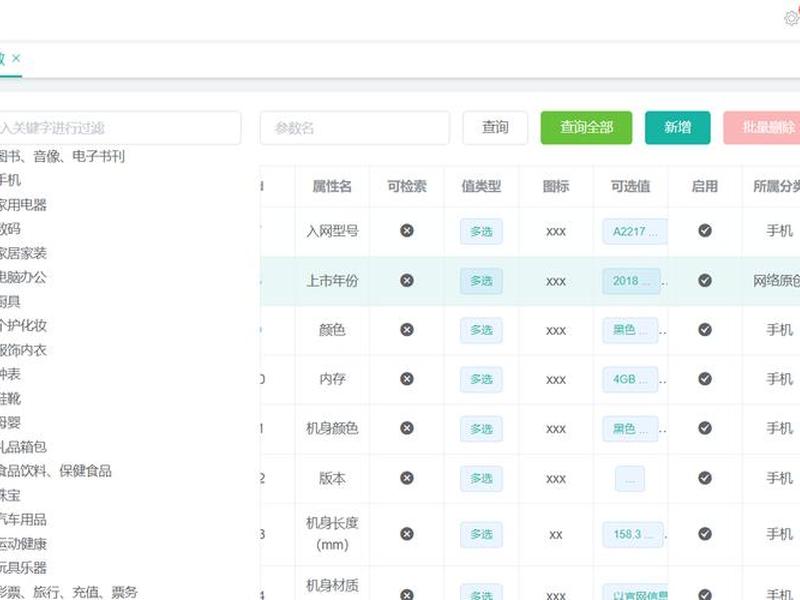Select 个护化妆 in the category tree
This screenshot has width=800, height=600.
click(x=23, y=326)
